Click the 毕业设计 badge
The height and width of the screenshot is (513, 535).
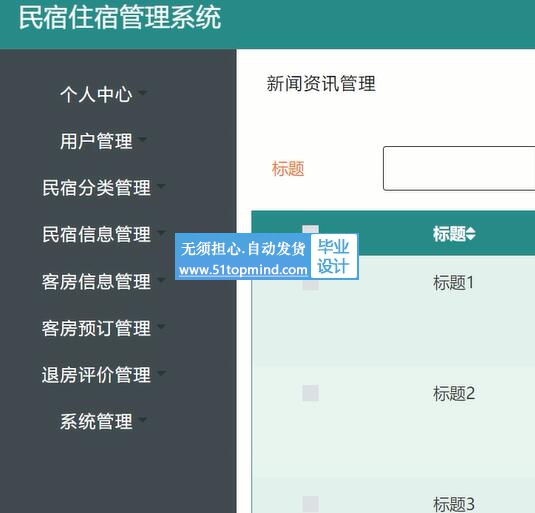[x=333, y=256]
